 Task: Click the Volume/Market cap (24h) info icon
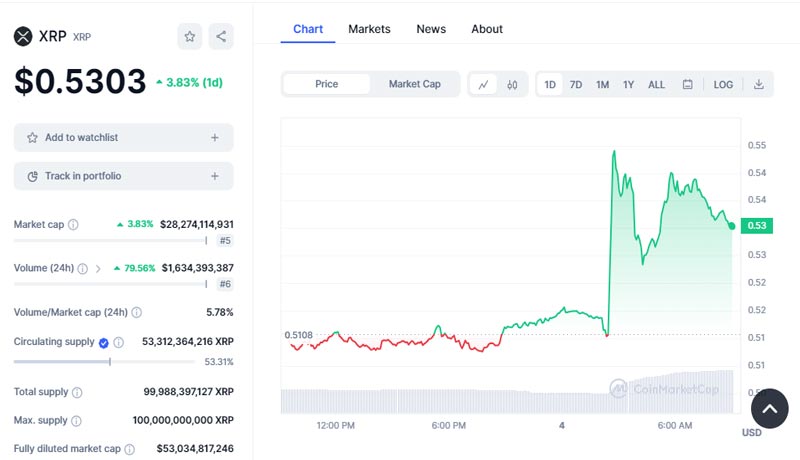pos(137,312)
